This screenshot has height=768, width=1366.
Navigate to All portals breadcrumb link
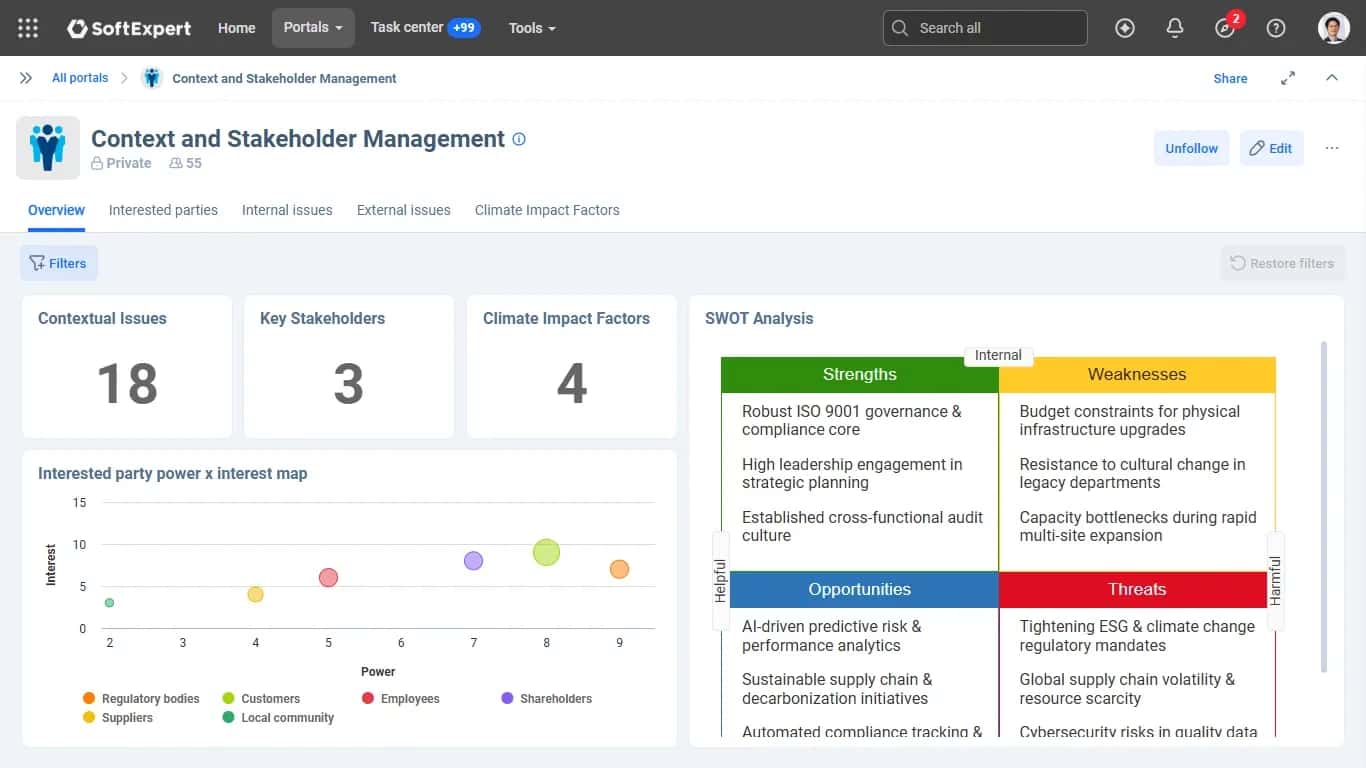pos(80,78)
